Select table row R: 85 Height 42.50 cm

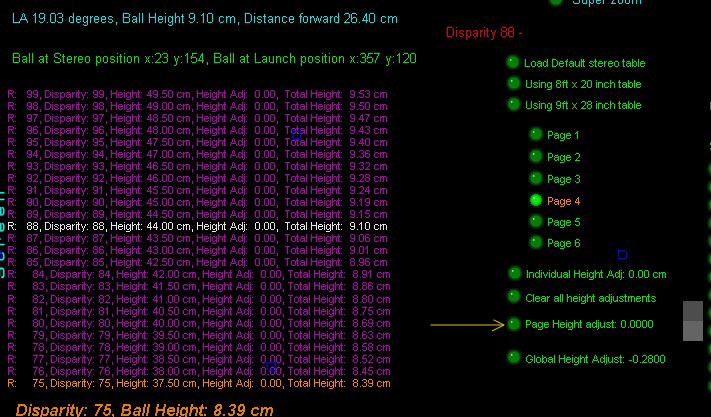click(198, 262)
